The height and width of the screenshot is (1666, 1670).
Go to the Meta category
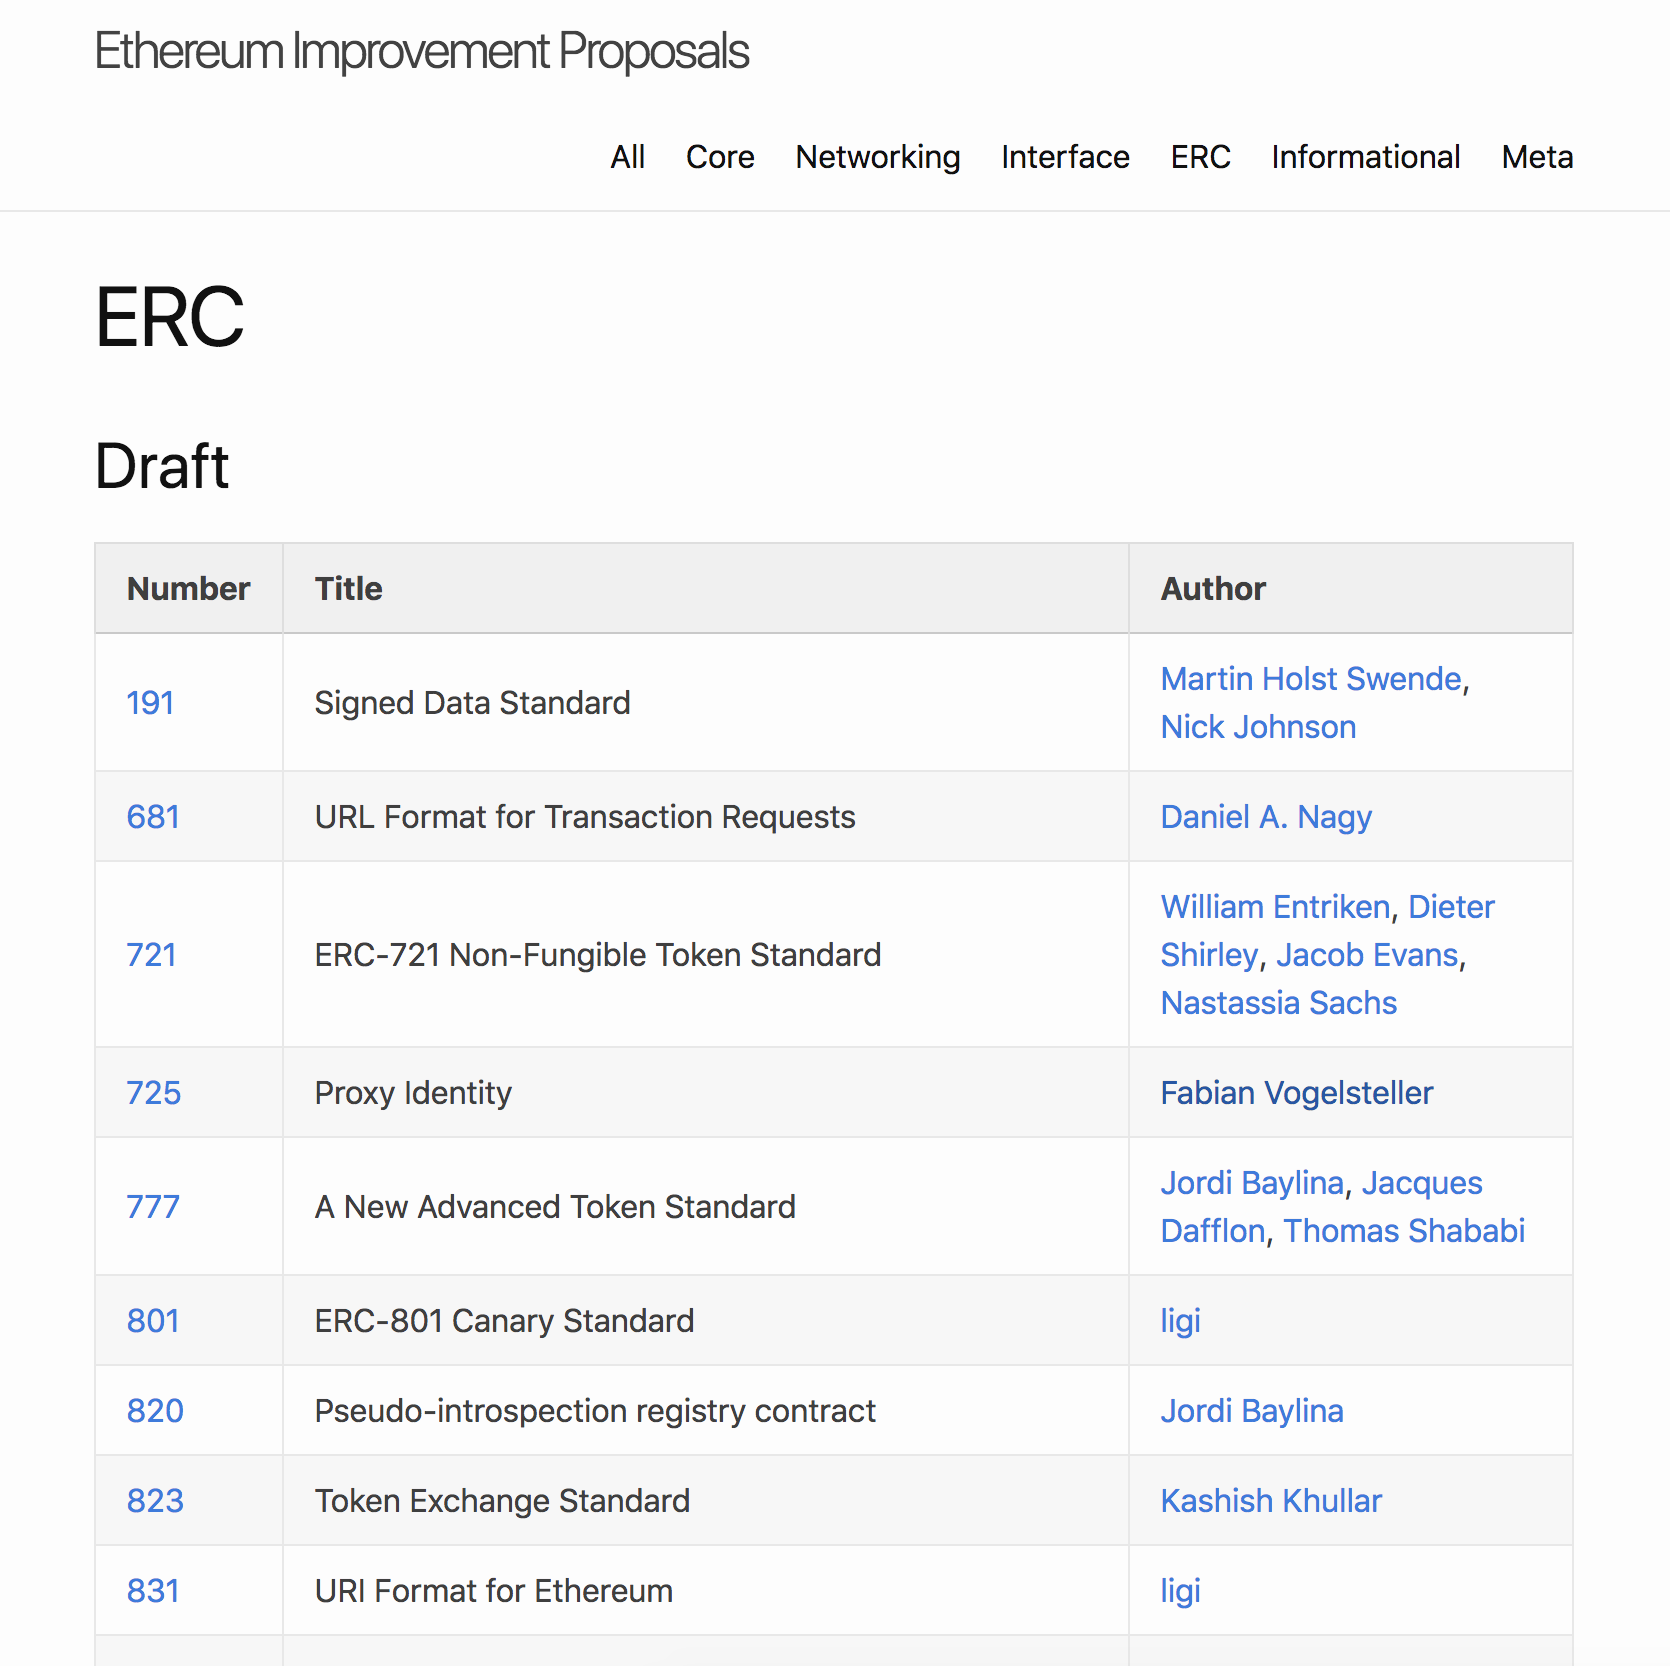tap(1537, 157)
